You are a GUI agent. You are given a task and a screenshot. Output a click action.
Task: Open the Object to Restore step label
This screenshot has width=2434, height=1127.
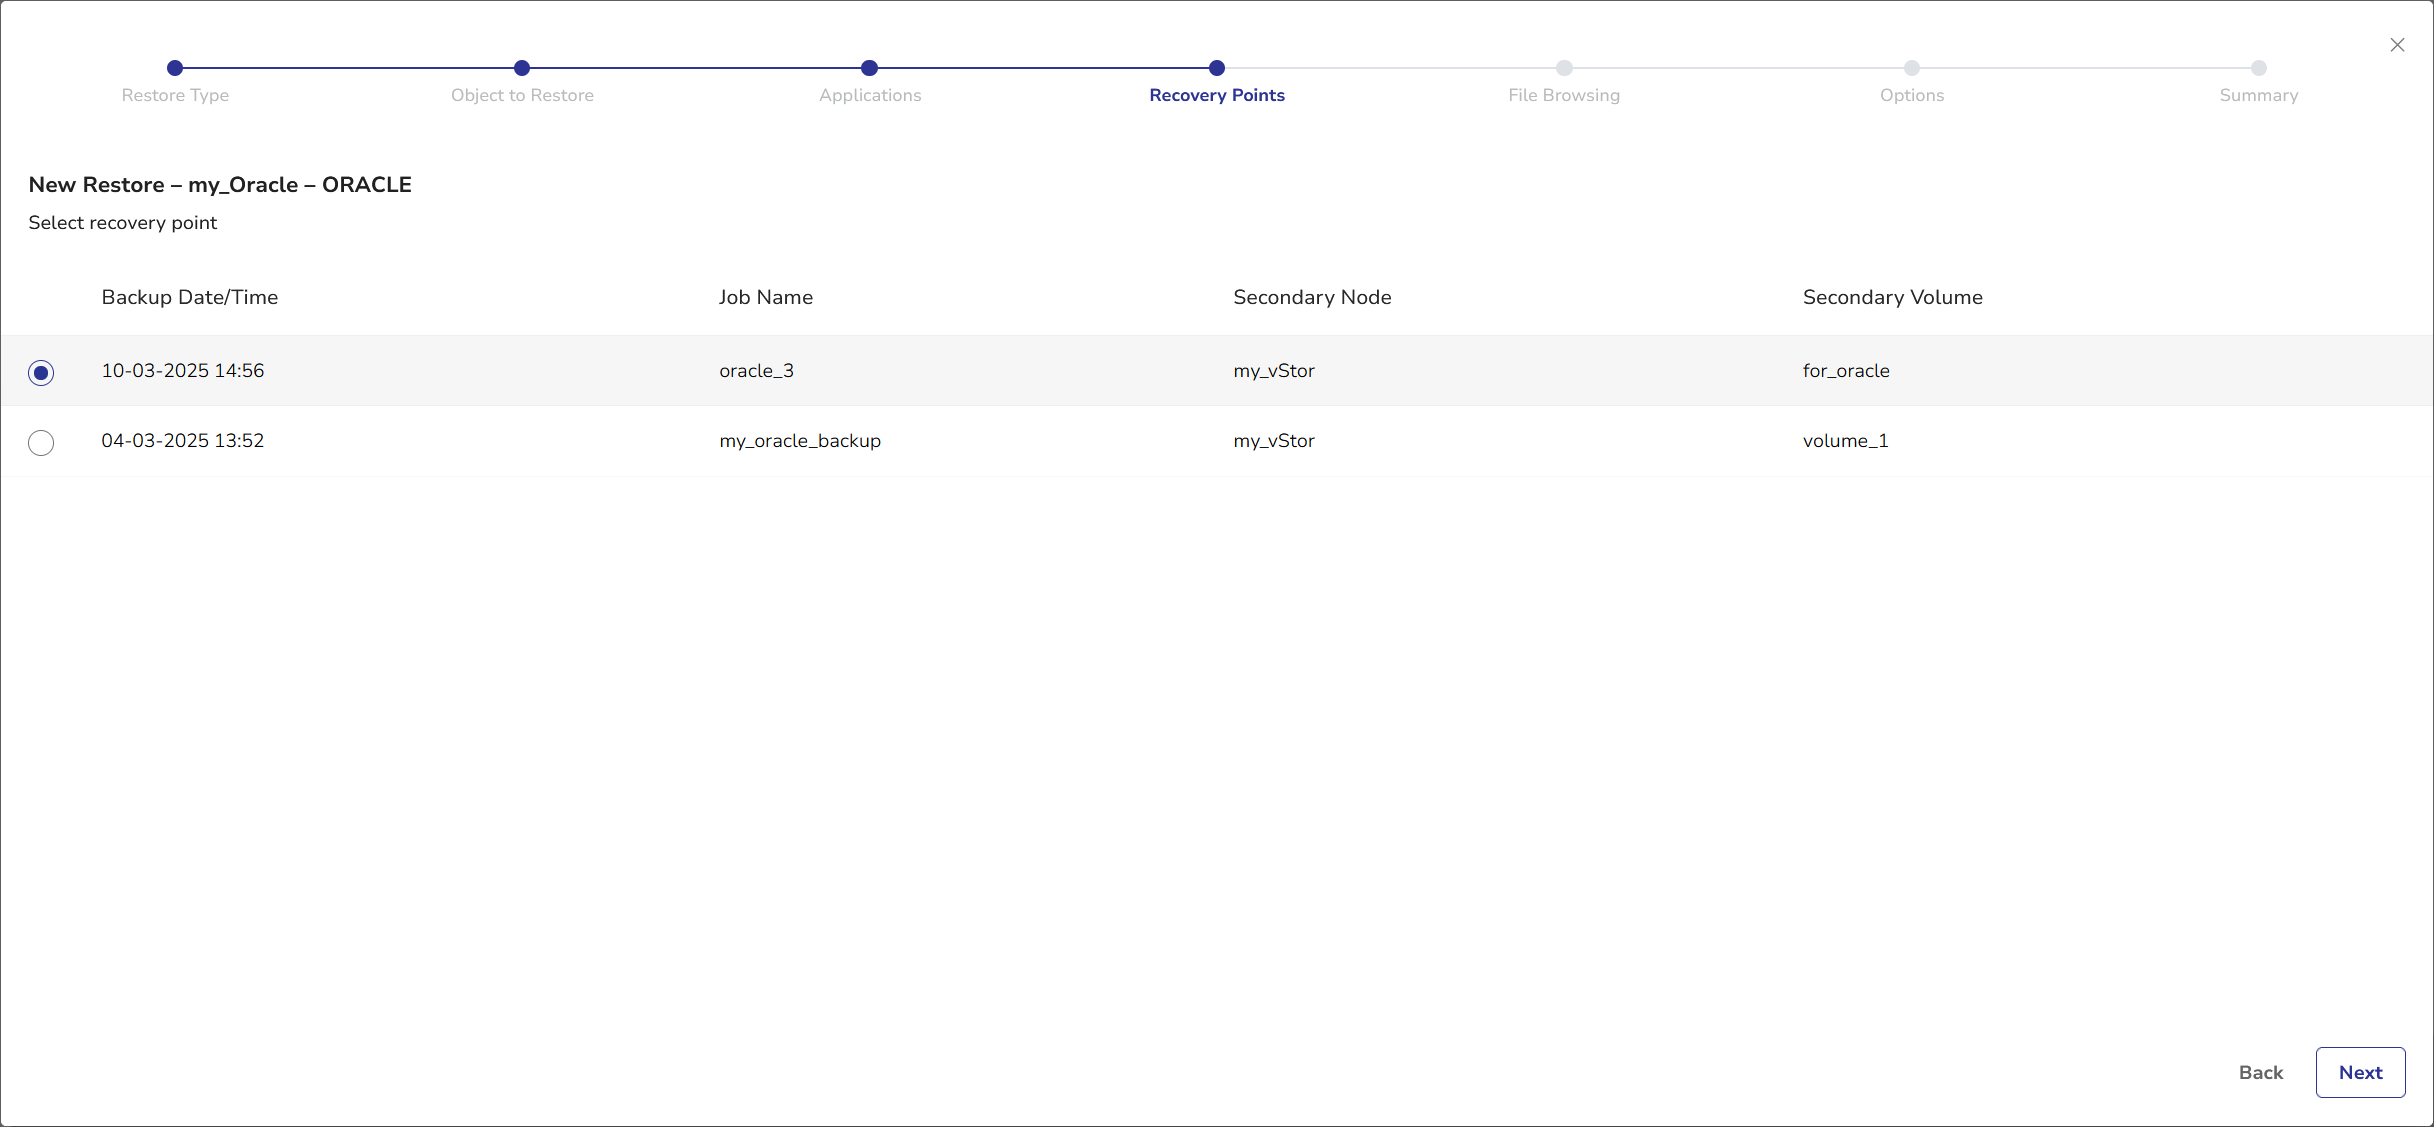tap(522, 95)
